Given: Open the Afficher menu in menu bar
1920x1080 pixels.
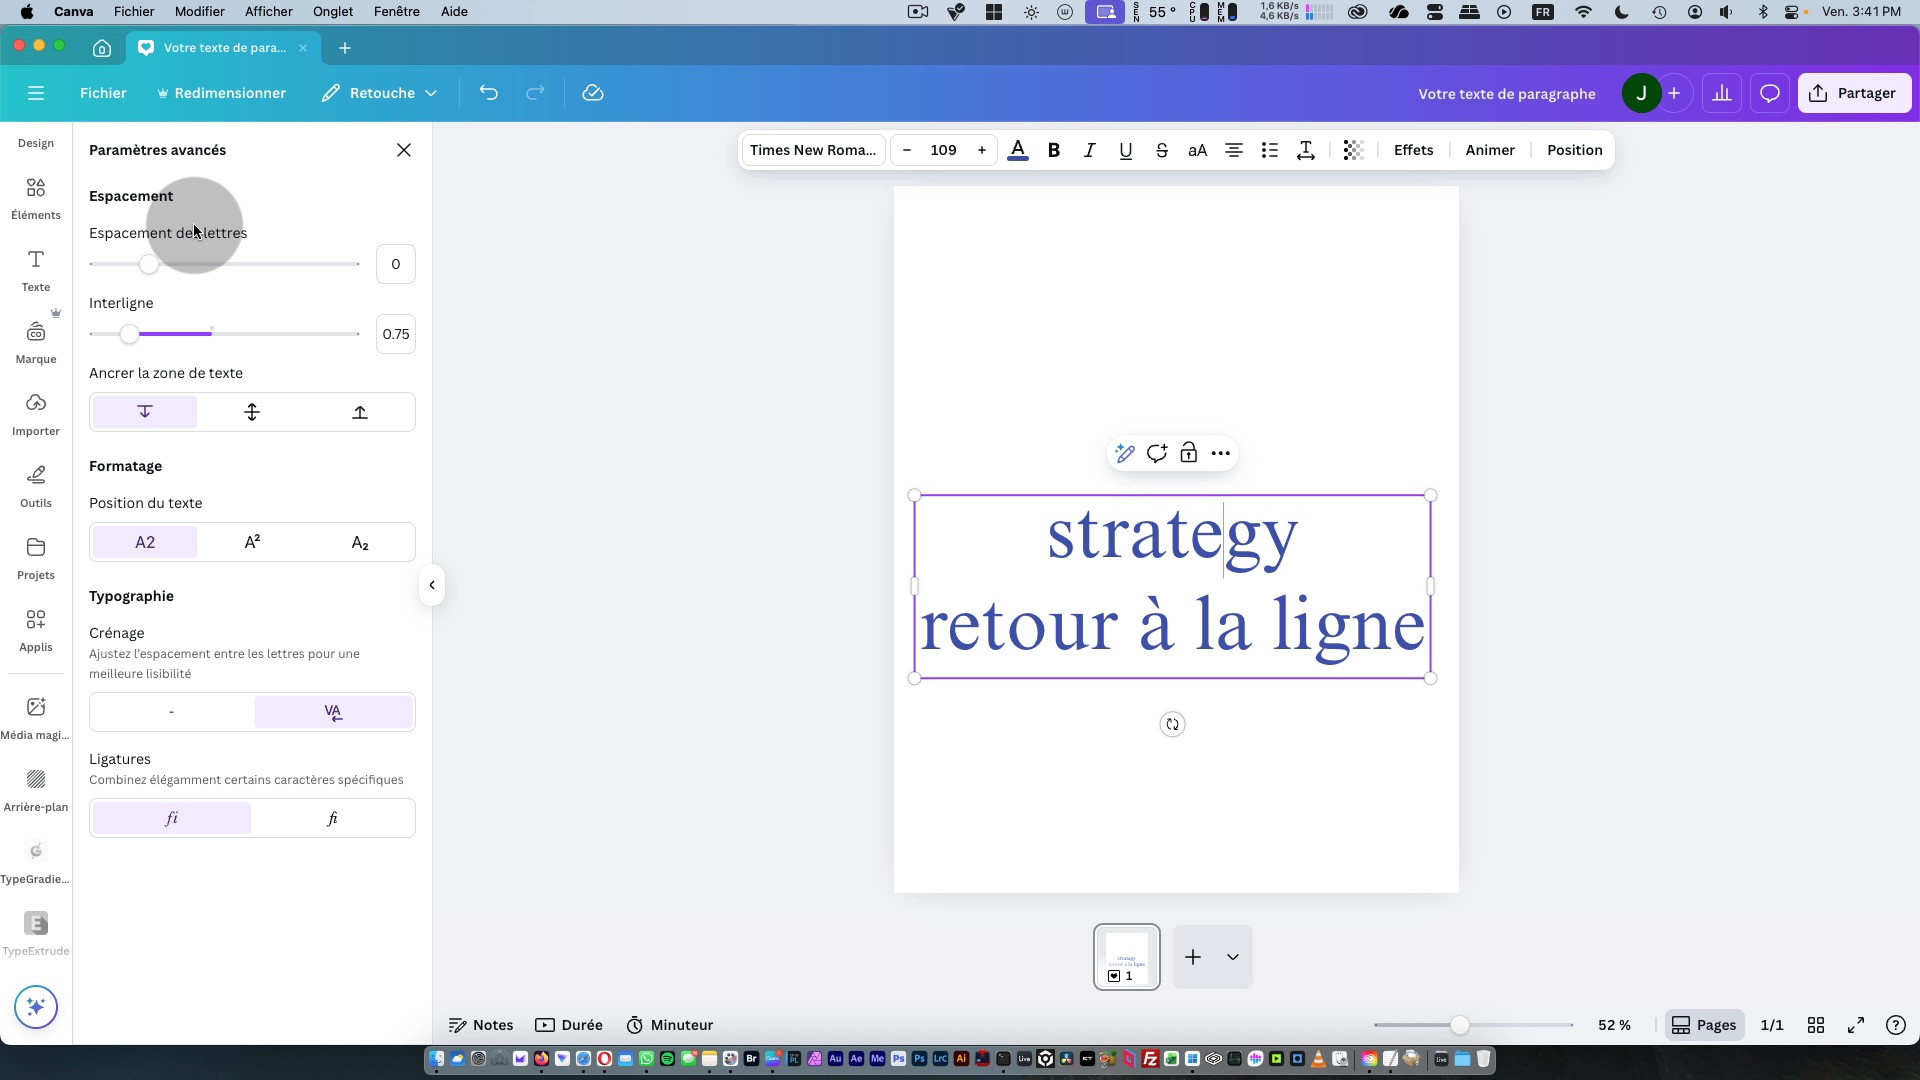Looking at the screenshot, I should point(268,12).
